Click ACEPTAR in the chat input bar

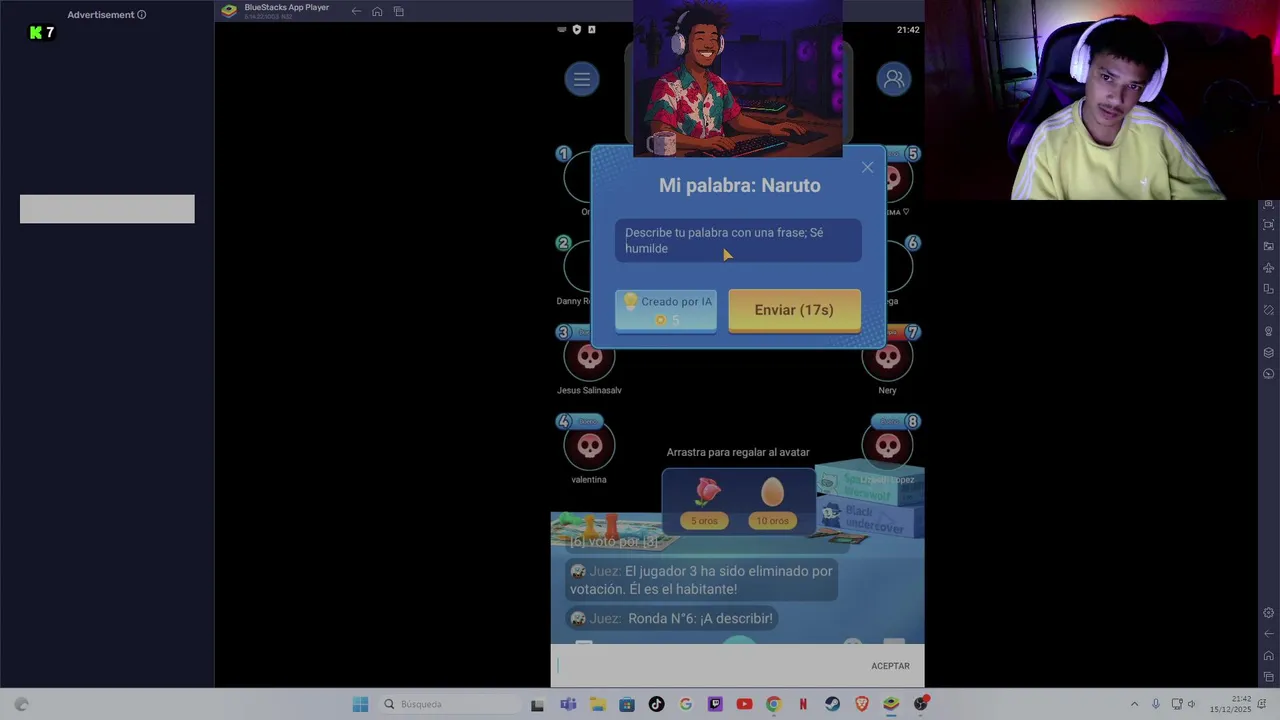[890, 666]
